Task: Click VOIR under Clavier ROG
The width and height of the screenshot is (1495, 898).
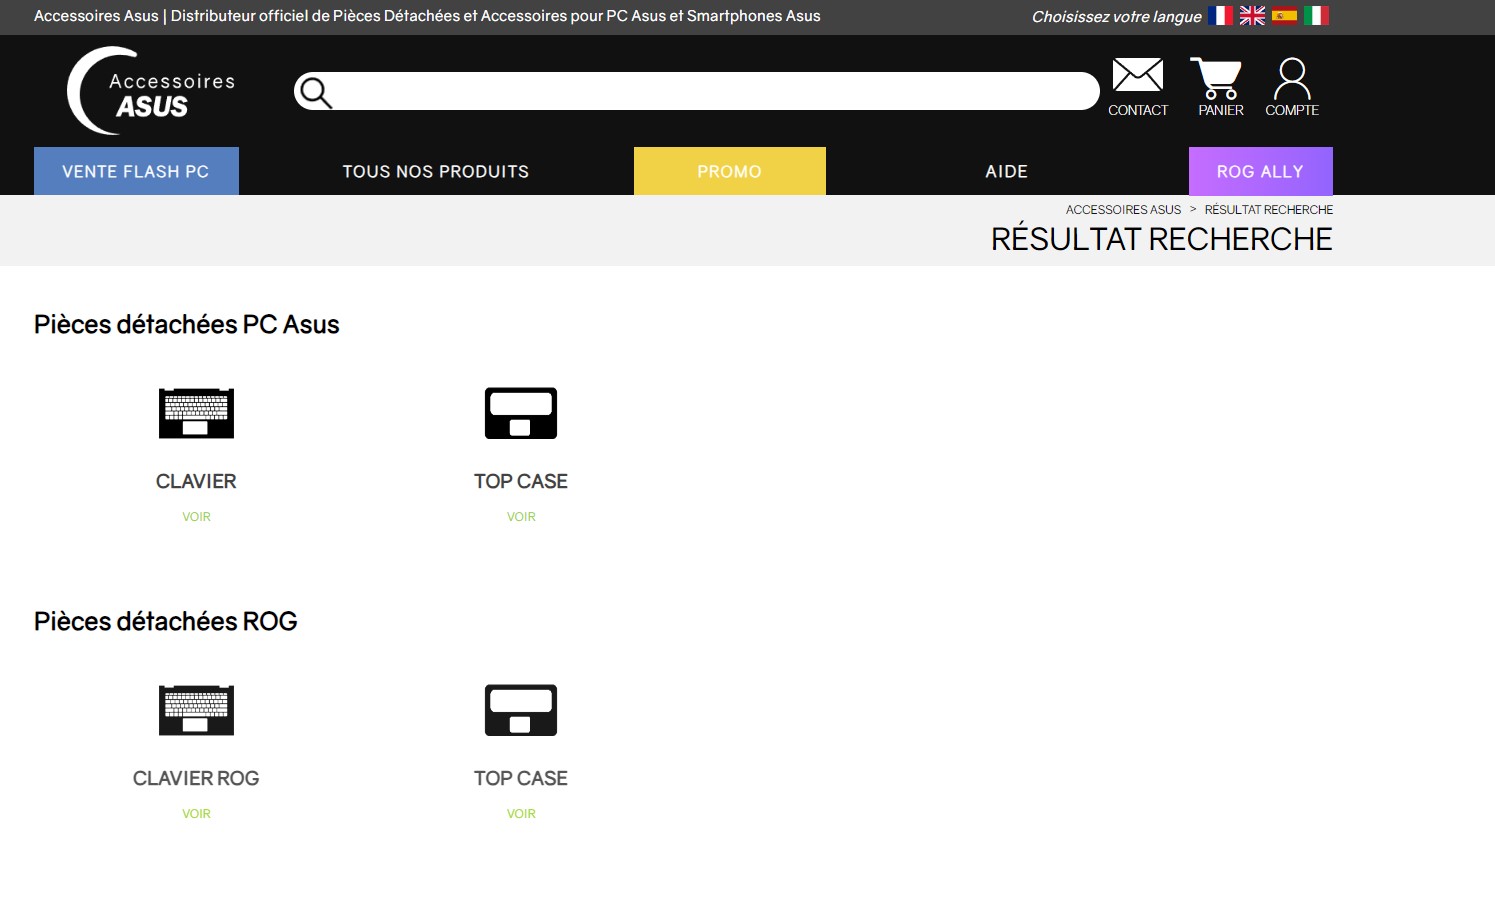Action: click(x=196, y=814)
